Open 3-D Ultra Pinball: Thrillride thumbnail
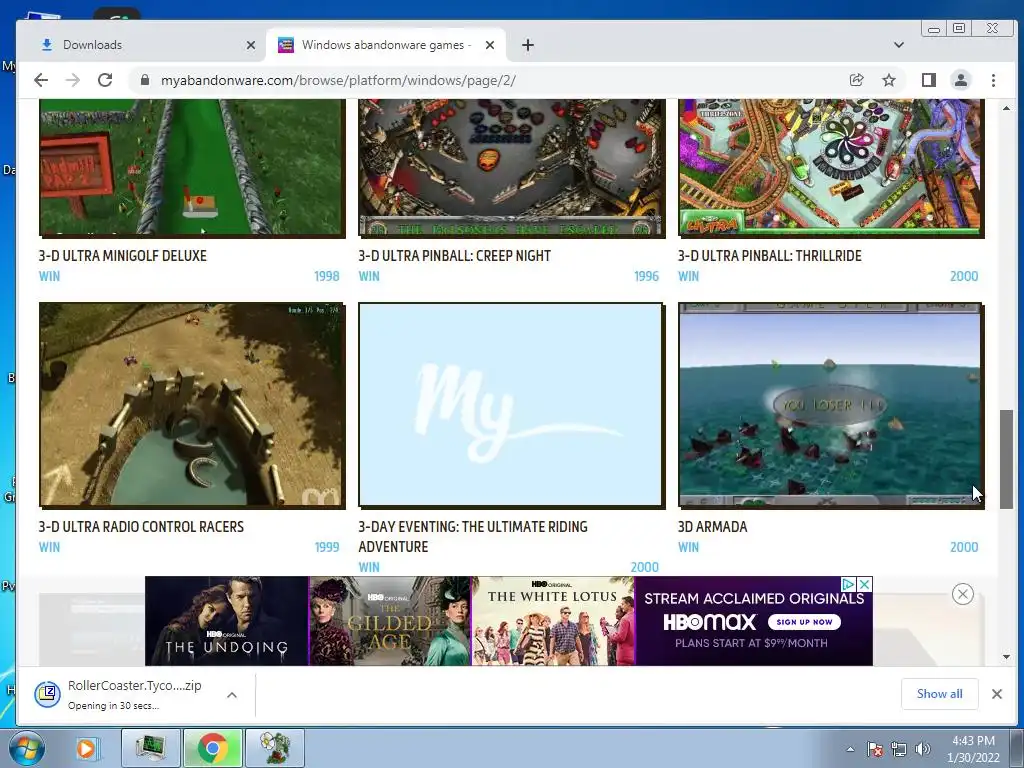 coord(831,167)
